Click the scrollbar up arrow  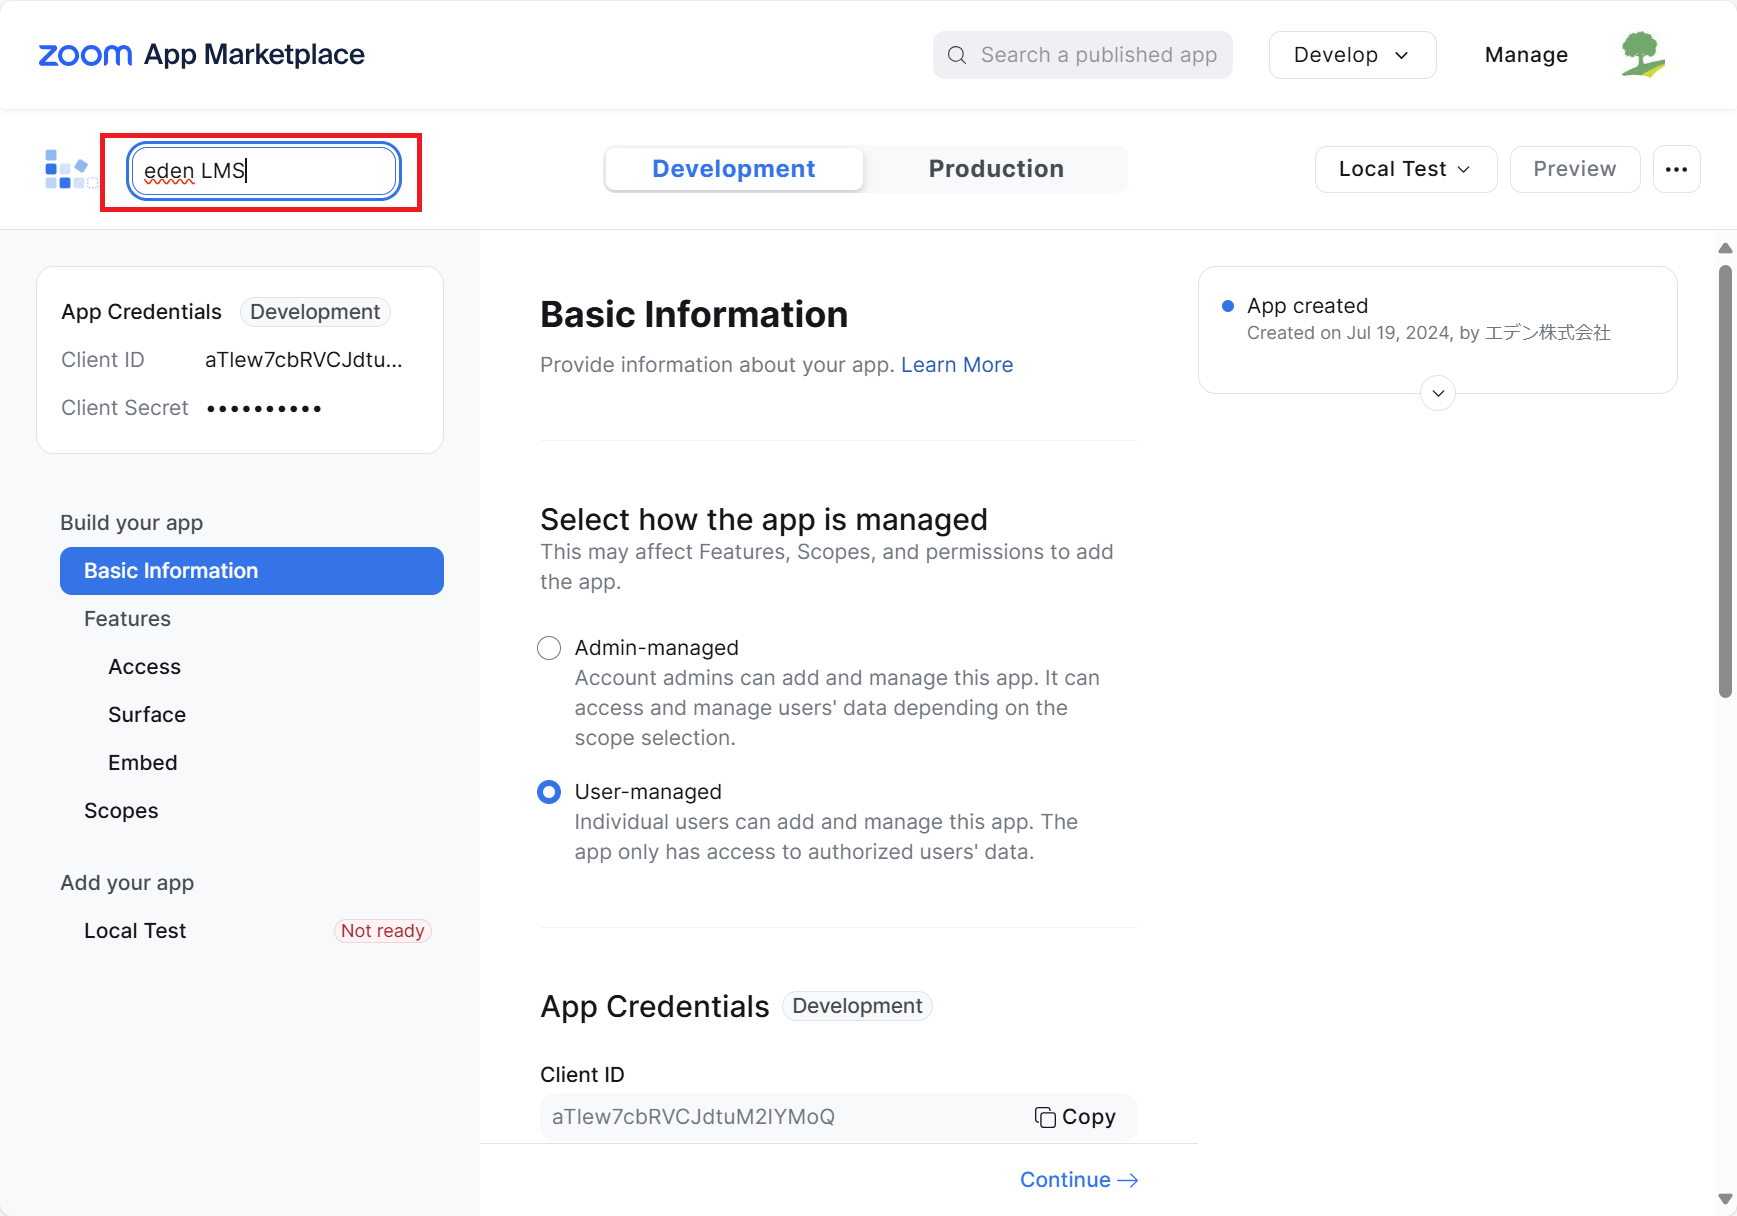1725,248
